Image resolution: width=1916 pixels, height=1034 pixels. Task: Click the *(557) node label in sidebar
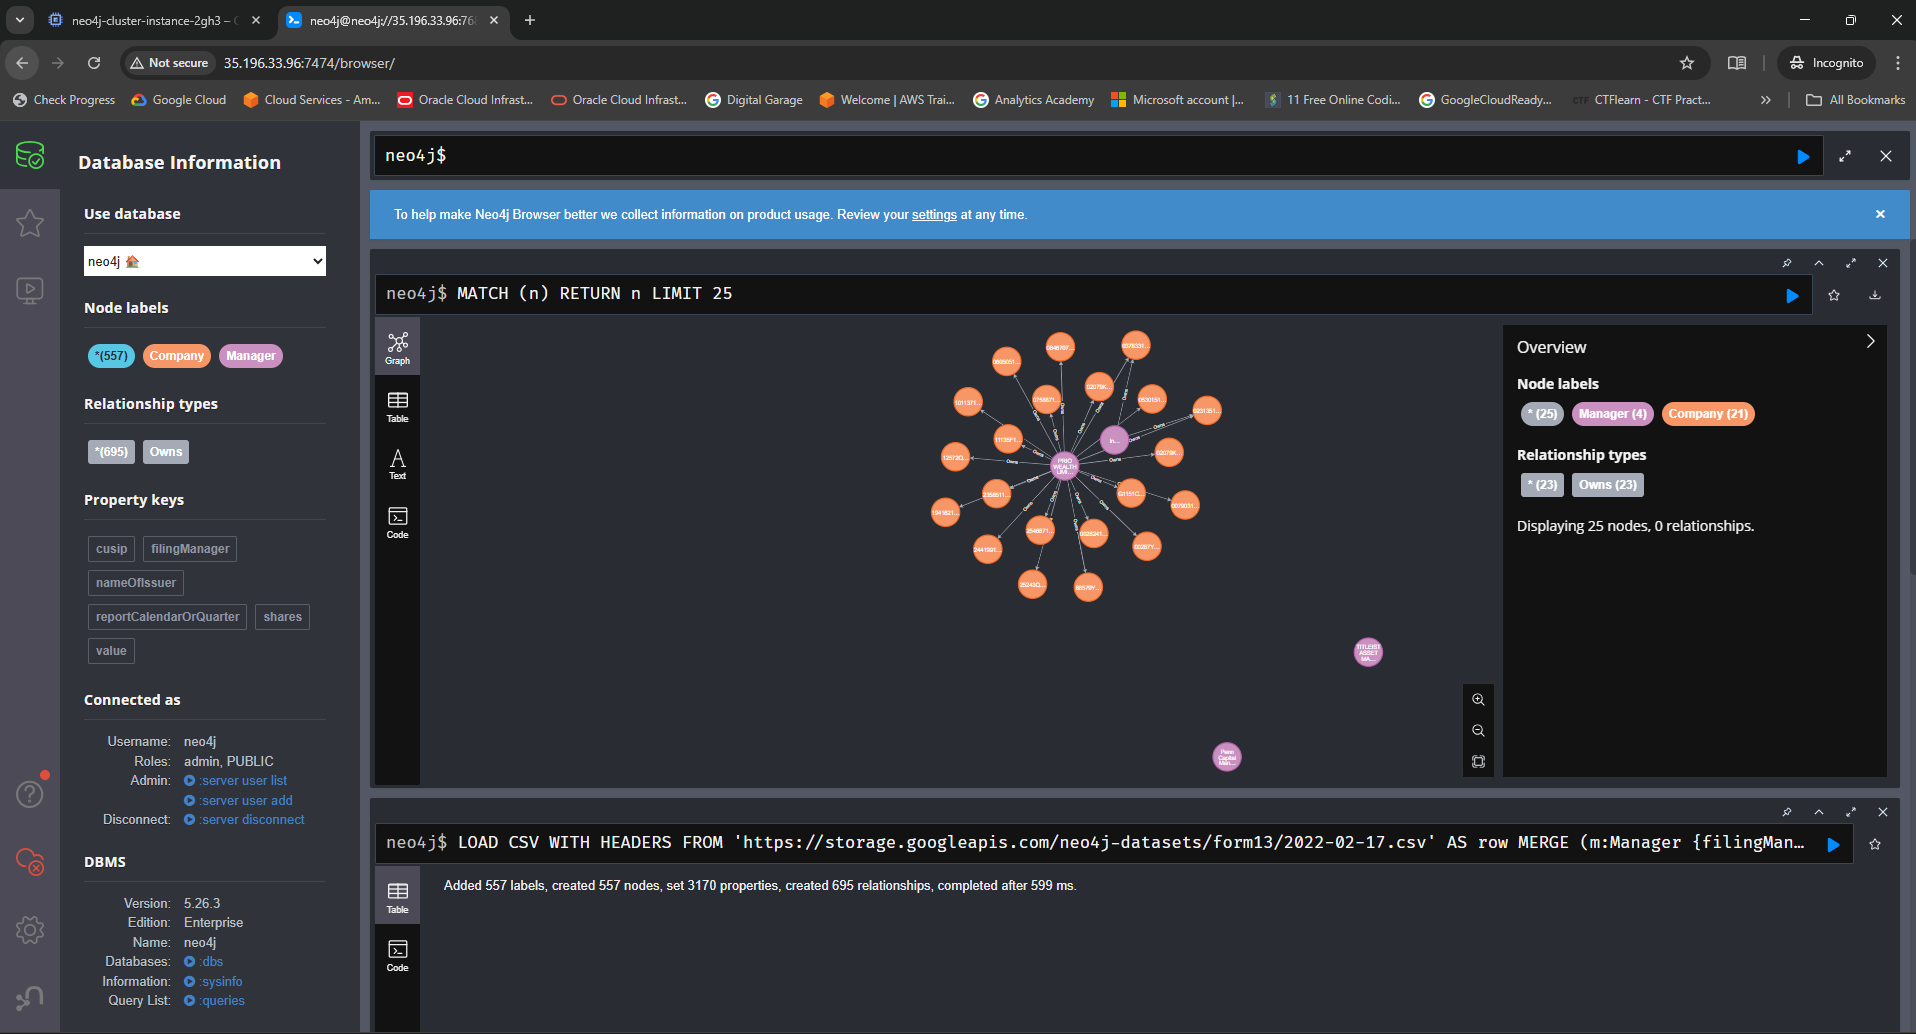pyautogui.click(x=111, y=356)
